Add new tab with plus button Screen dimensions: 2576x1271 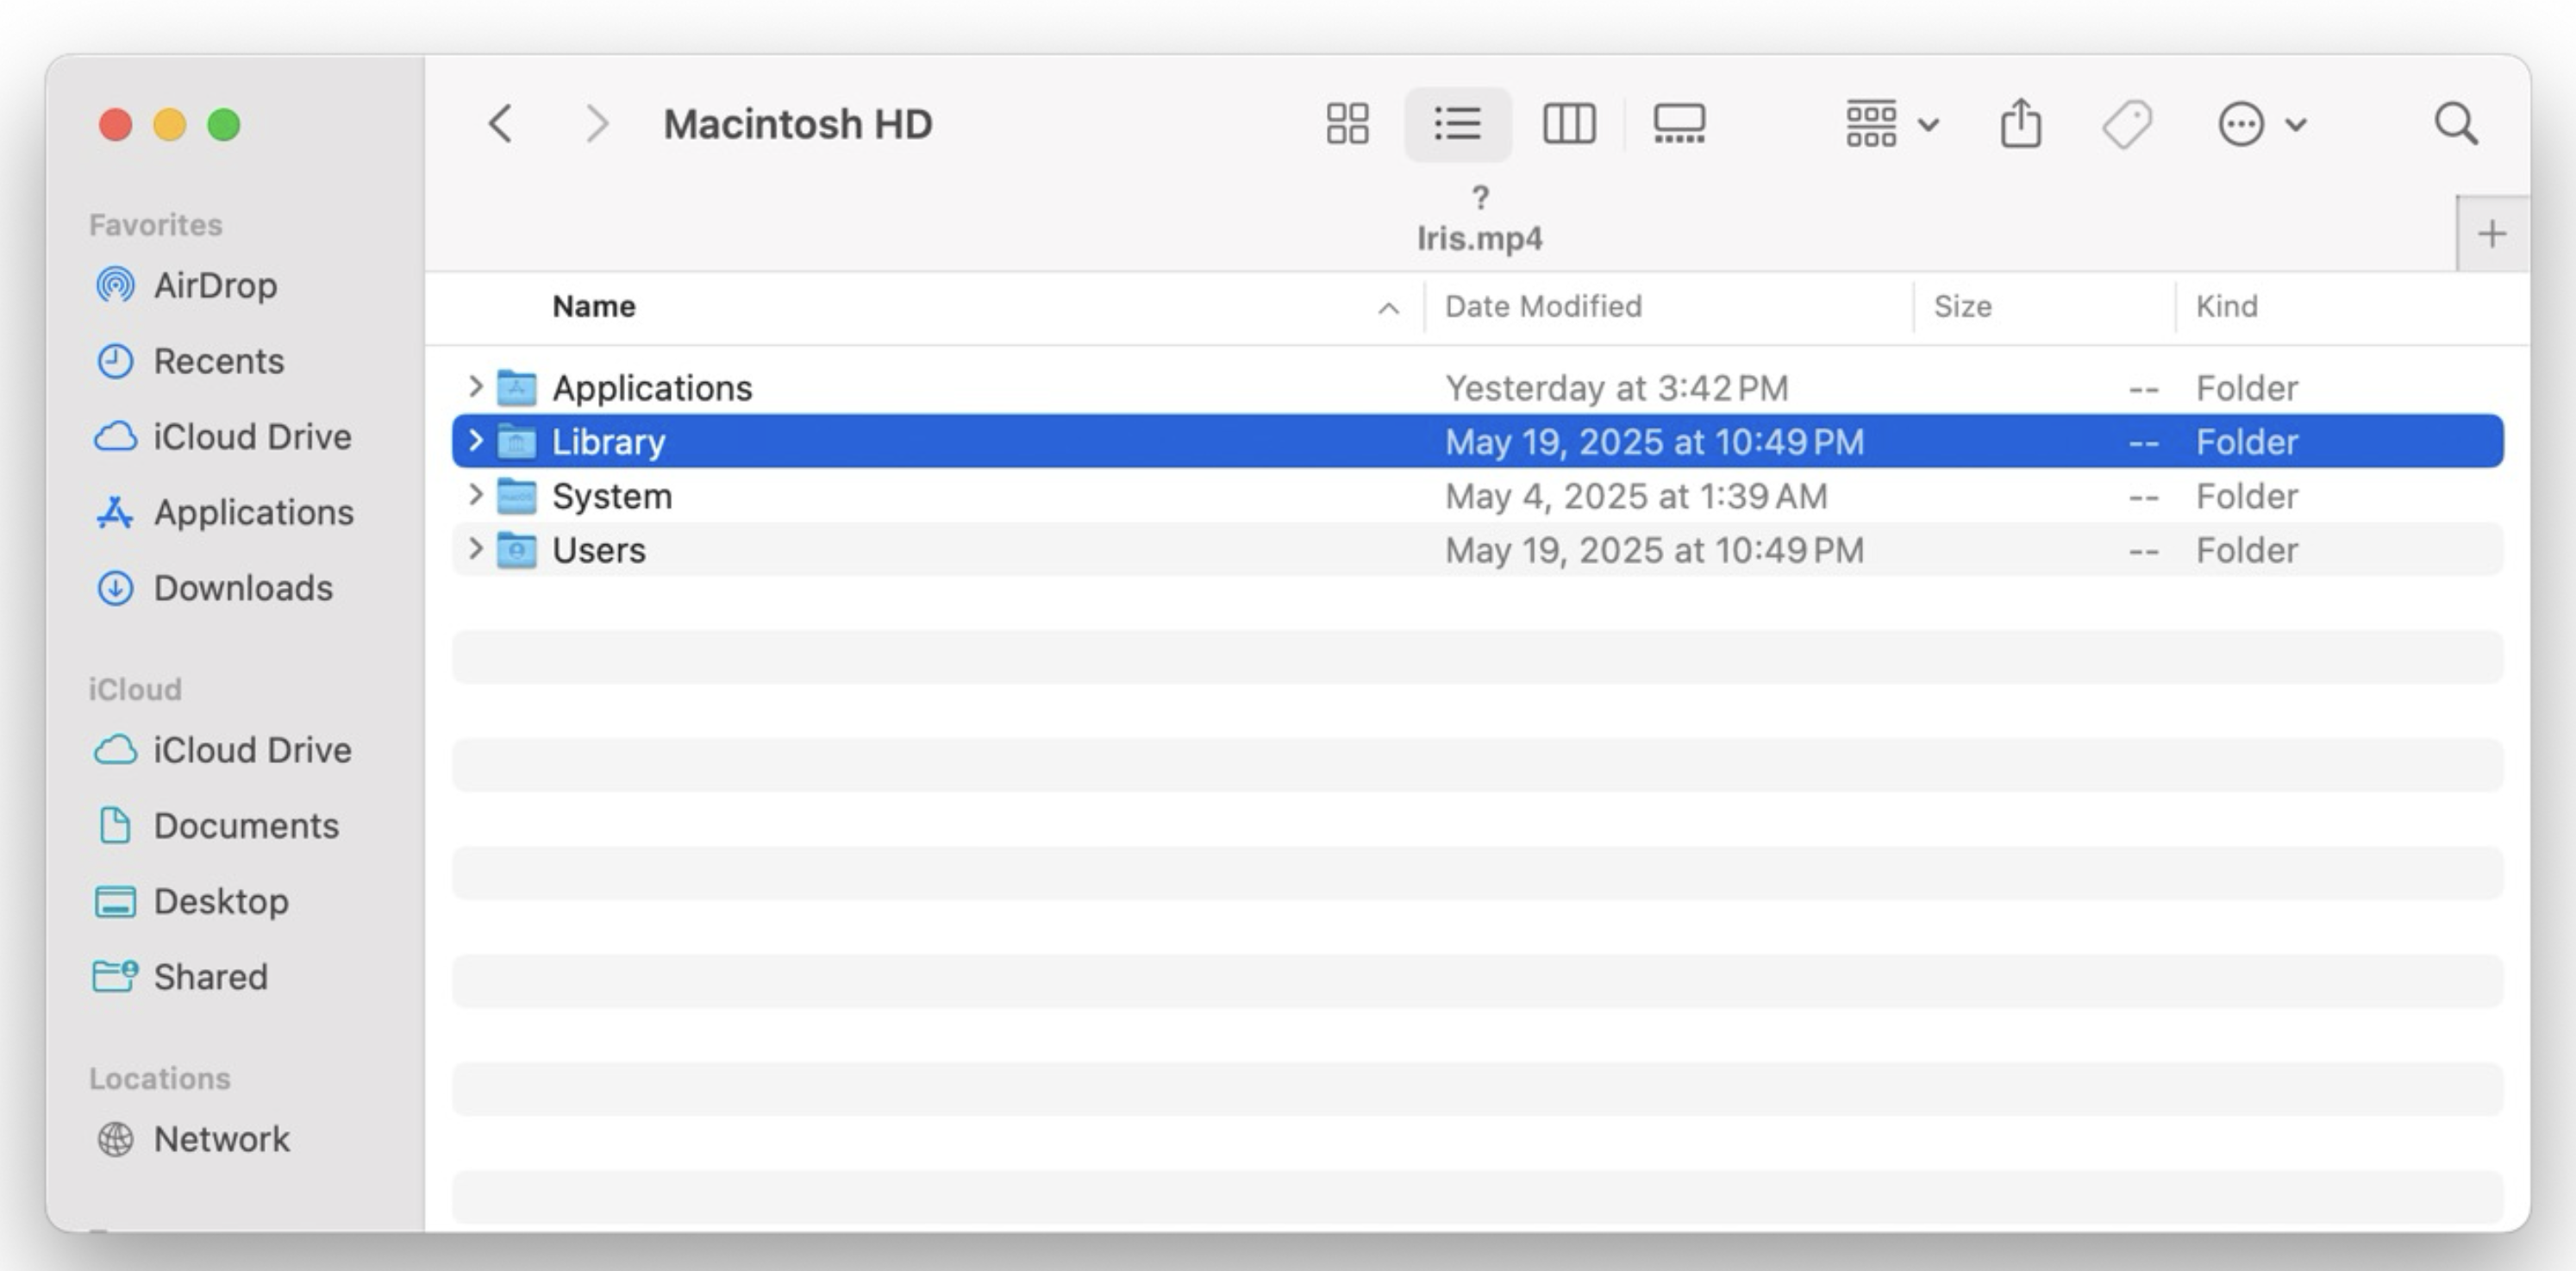2491,234
